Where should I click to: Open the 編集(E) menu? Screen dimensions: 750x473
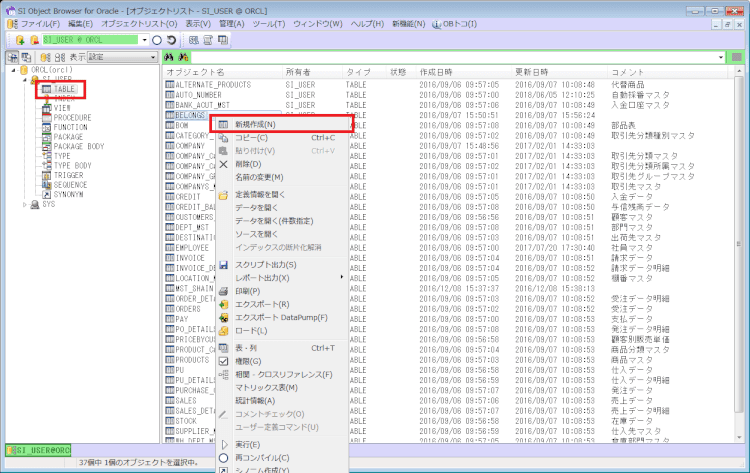pyautogui.click(x=80, y=24)
